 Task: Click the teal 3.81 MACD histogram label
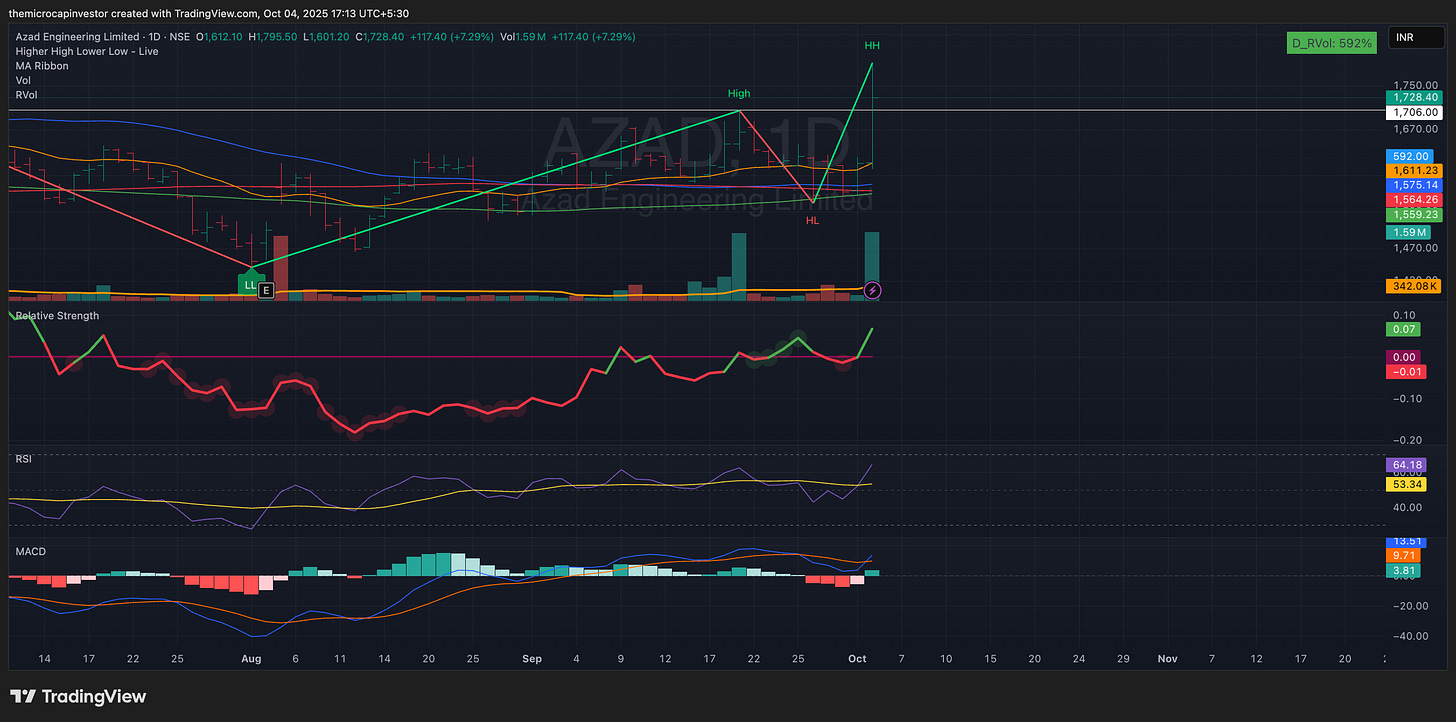pos(1404,571)
